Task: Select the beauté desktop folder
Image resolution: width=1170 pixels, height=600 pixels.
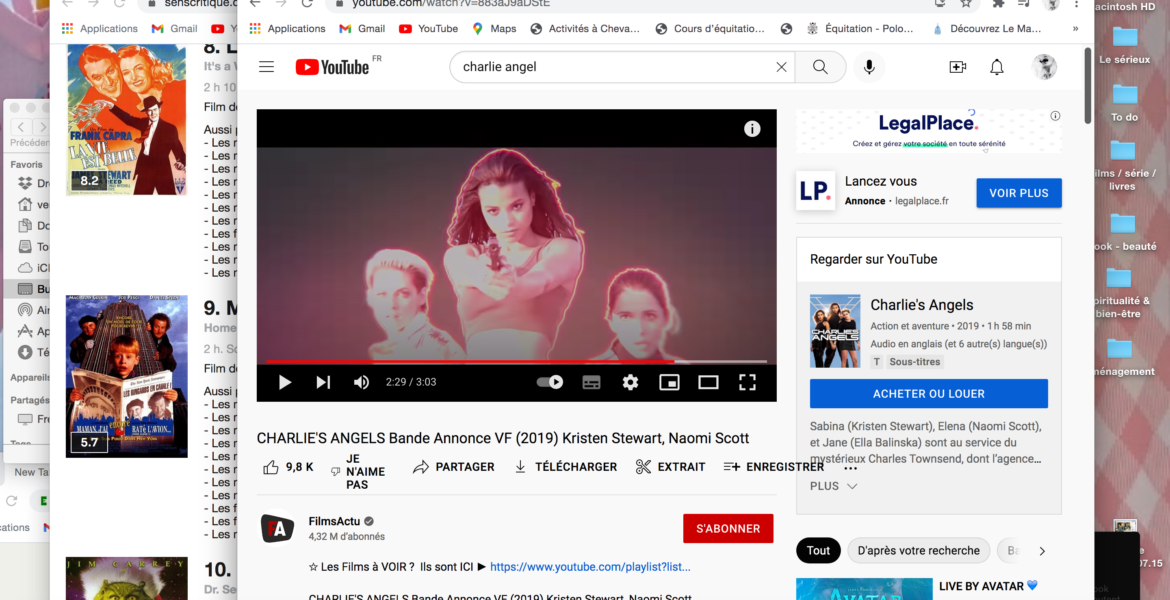Action: pos(1124,232)
